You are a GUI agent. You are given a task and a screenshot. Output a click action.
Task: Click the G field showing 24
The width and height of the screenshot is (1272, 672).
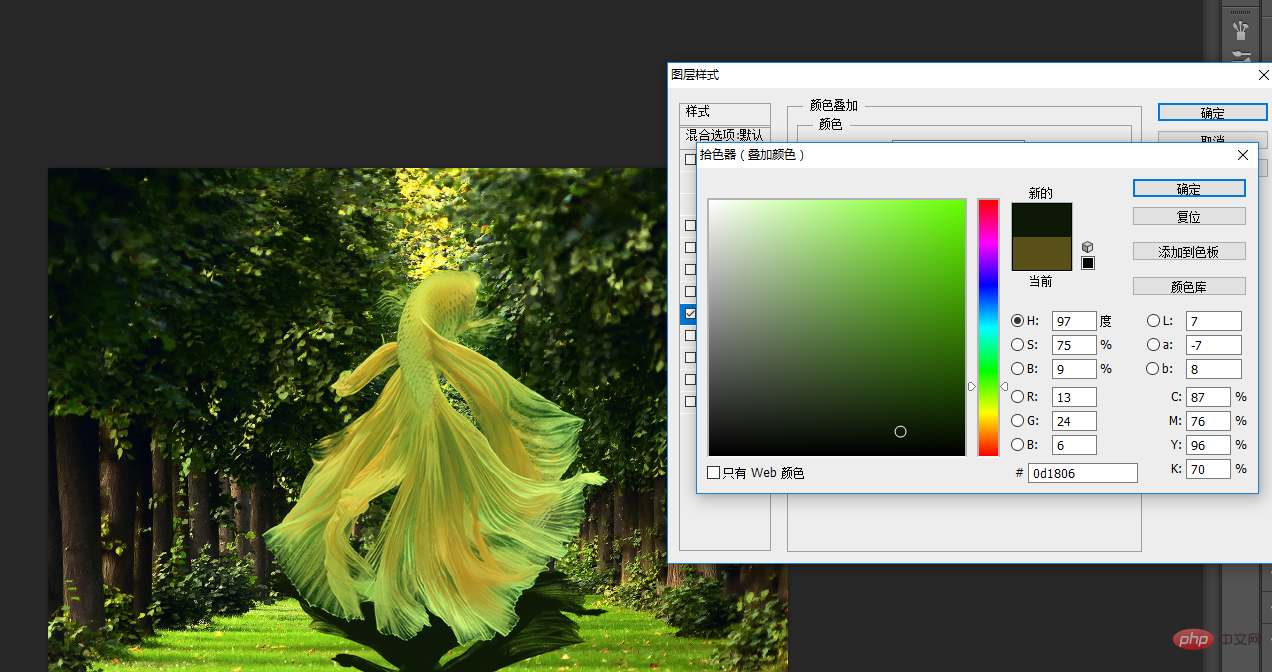[1074, 421]
